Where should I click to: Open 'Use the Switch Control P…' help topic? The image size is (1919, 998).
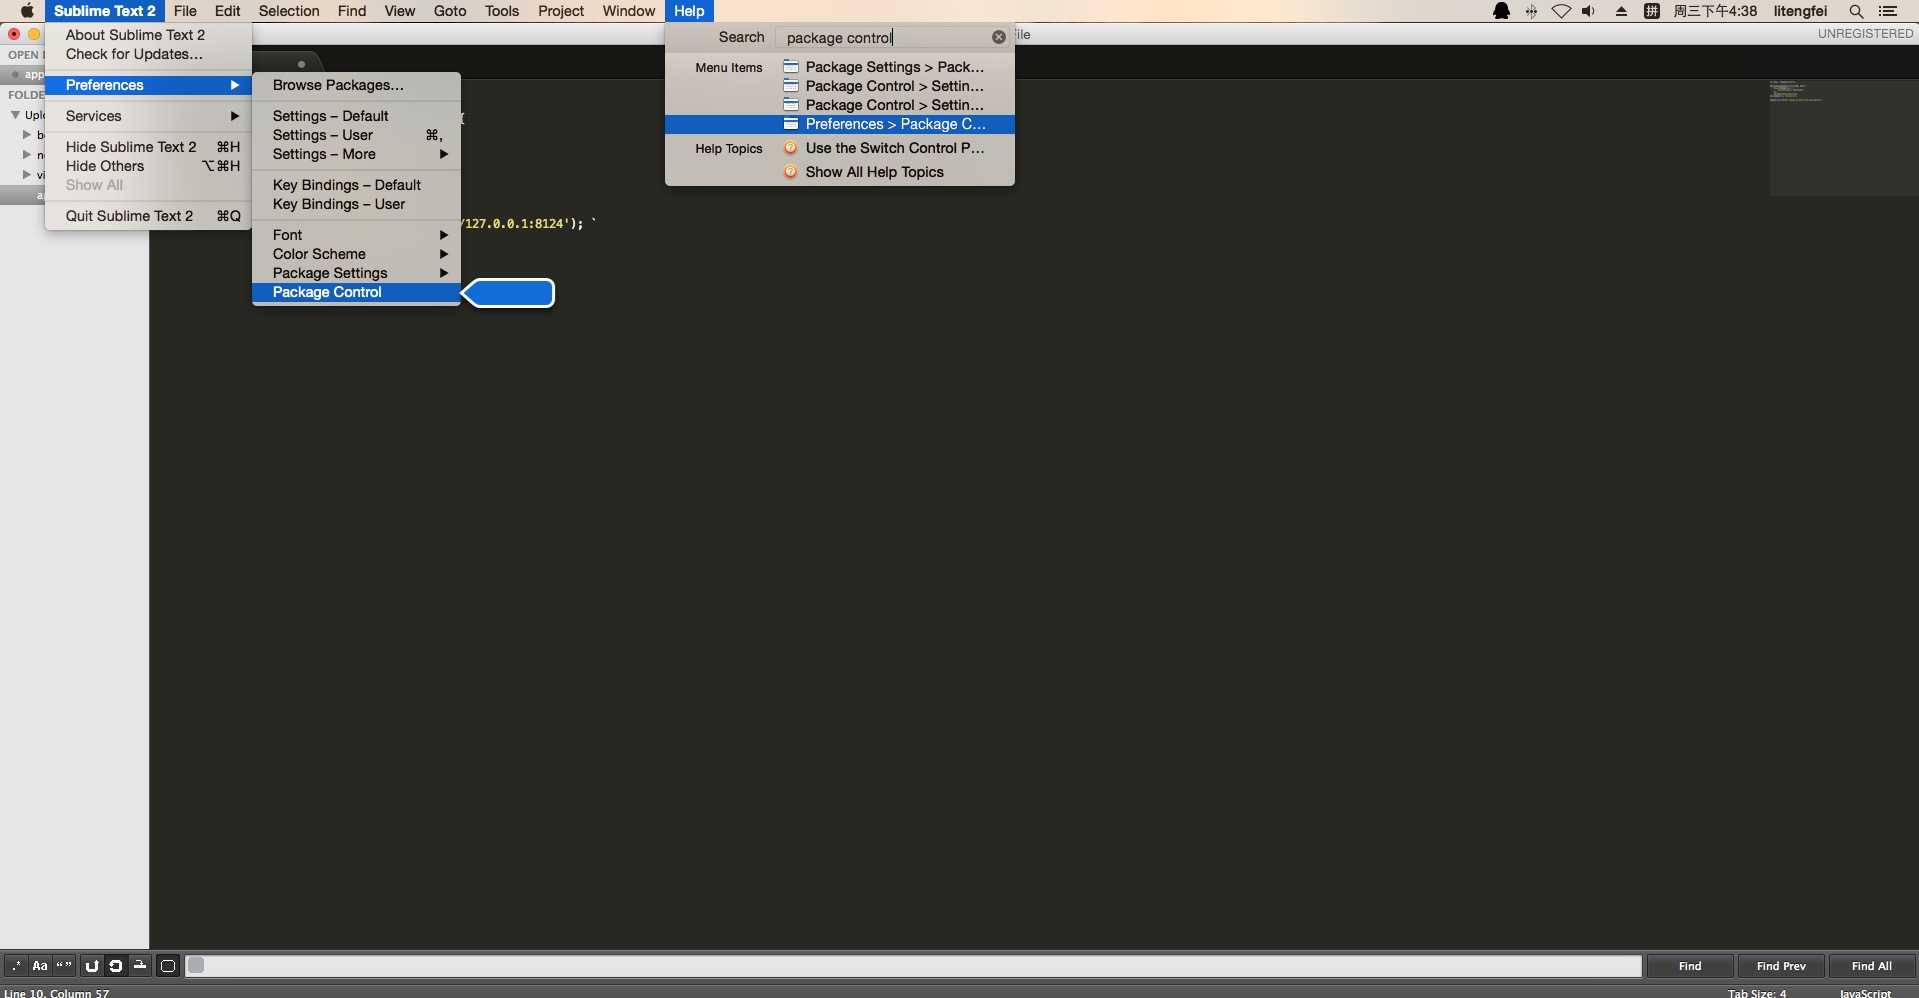pyautogui.click(x=840, y=148)
